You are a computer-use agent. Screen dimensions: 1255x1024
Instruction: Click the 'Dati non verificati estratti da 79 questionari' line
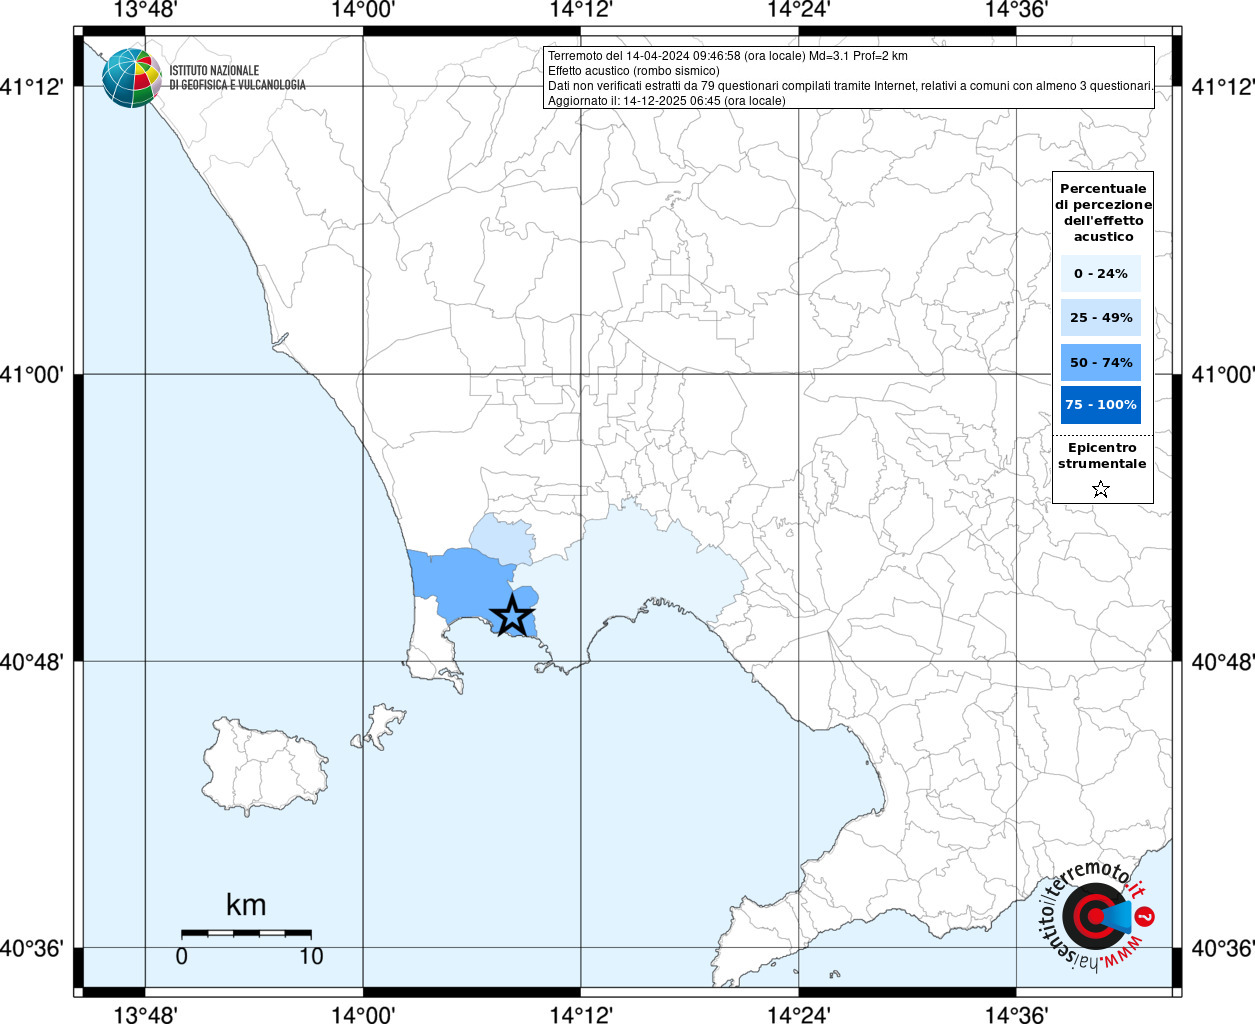851,86
